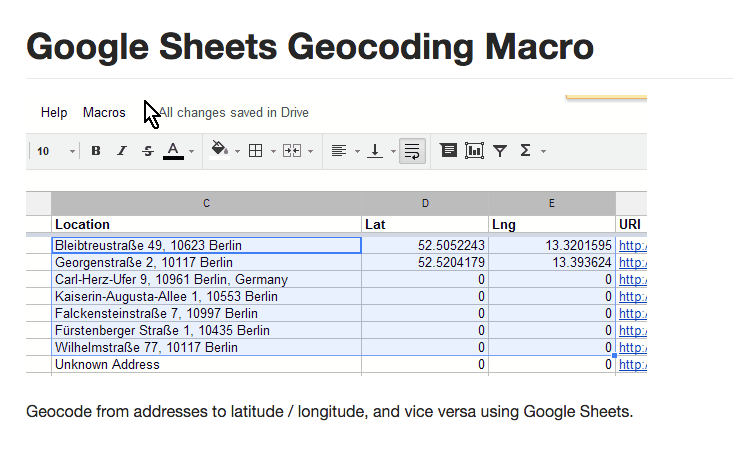This screenshot has height=458, width=733.
Task: Expand the fill color dropdown arrow
Action: [237, 151]
